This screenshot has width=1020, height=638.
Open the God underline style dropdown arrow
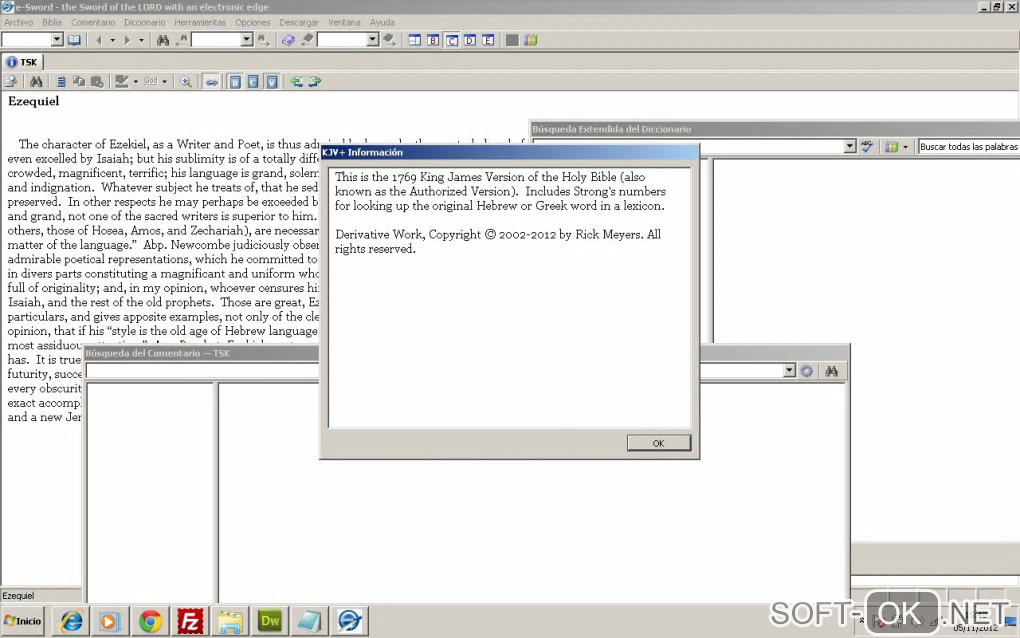(165, 81)
